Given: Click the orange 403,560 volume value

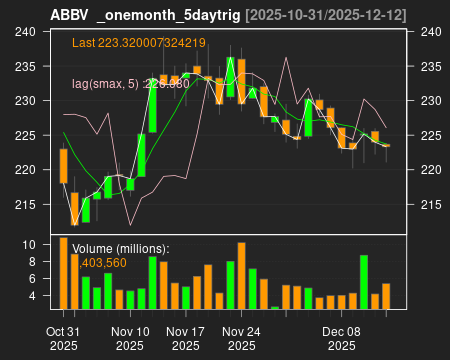Looking at the screenshot, I should 103,263.
